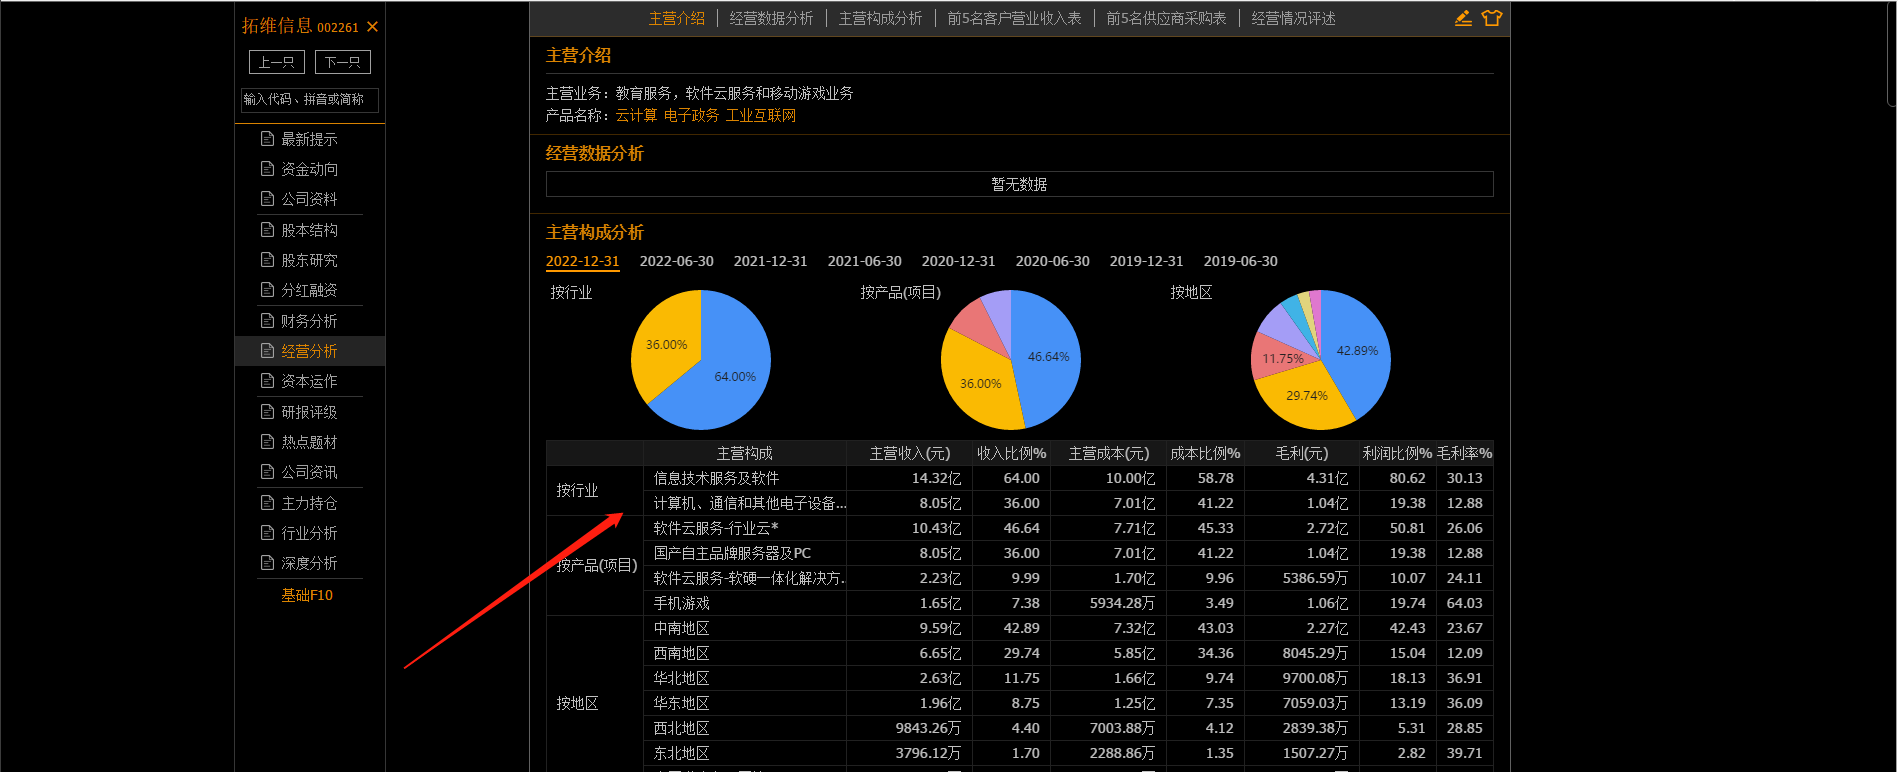Open 财务分析 in the sidebar
This screenshot has width=1898, height=772.
click(x=309, y=321)
